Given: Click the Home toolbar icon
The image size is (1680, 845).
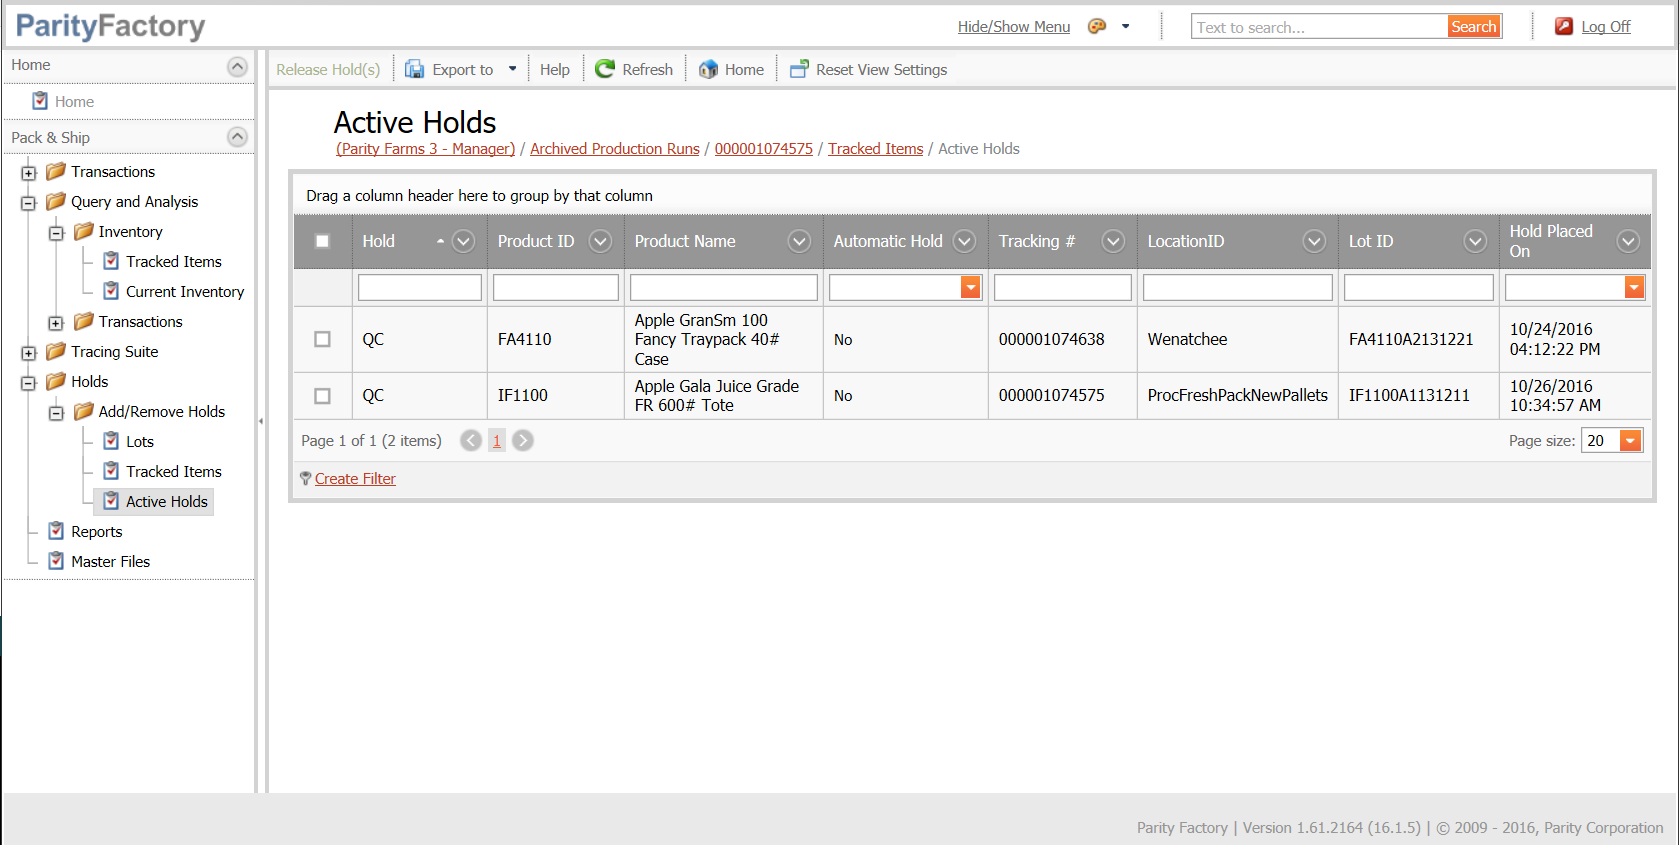Looking at the screenshot, I should 708,69.
